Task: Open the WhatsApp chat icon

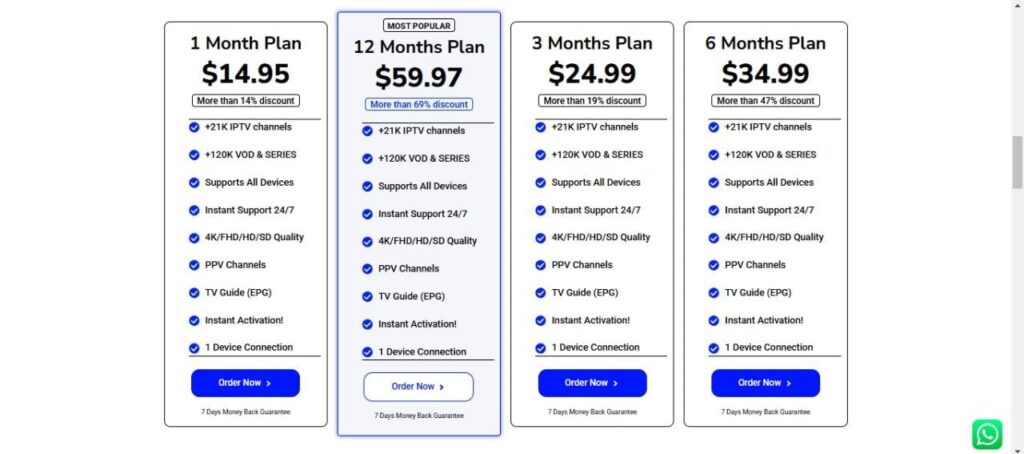Action: tap(987, 434)
